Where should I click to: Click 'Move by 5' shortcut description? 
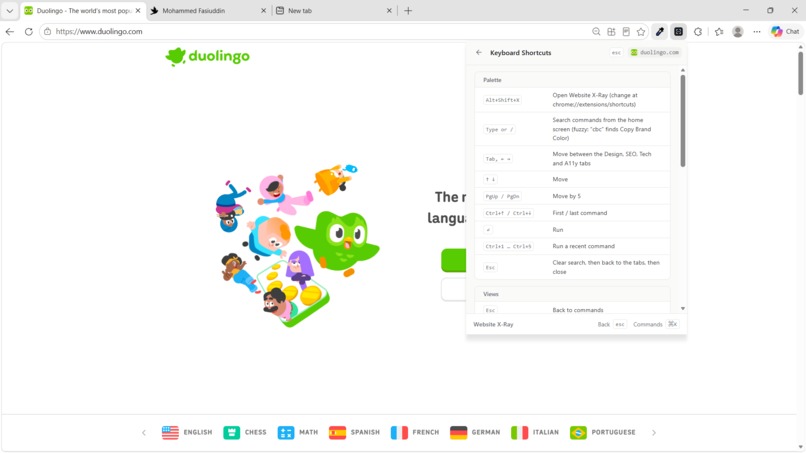coord(566,196)
